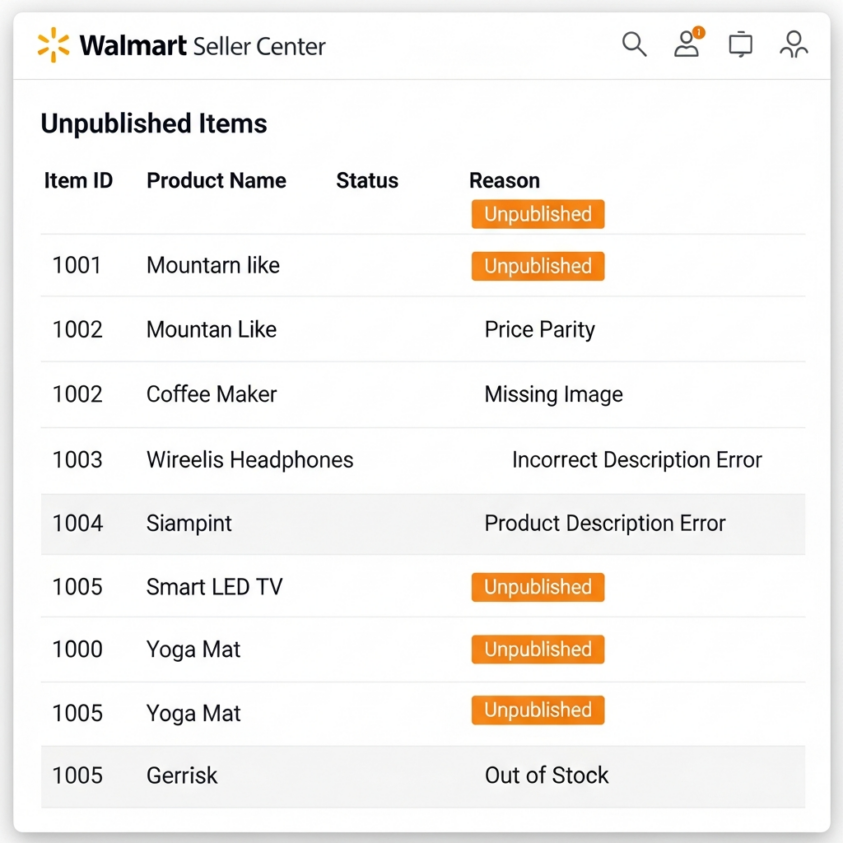843x843 pixels.
Task: Open the user account profile icon
Action: coord(794,44)
